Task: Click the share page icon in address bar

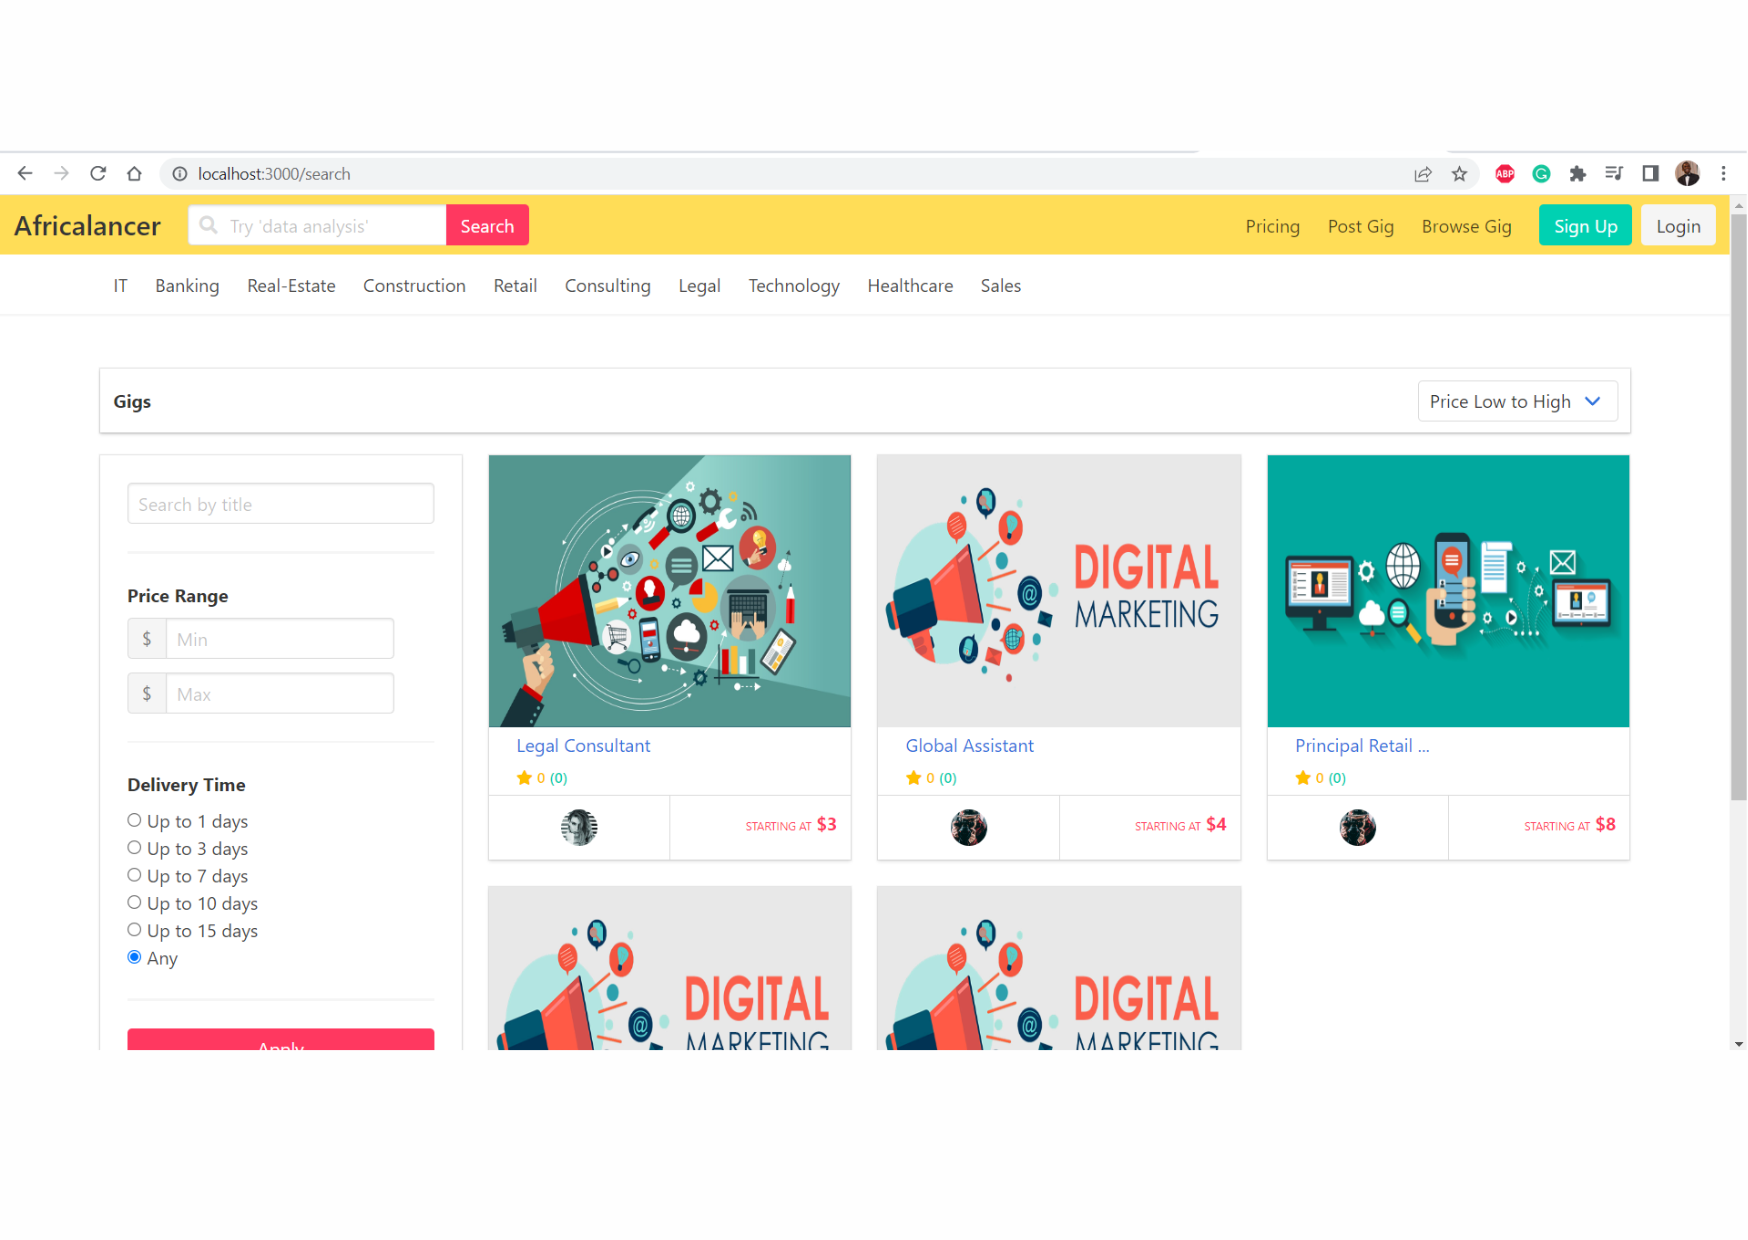Action: (x=1422, y=174)
